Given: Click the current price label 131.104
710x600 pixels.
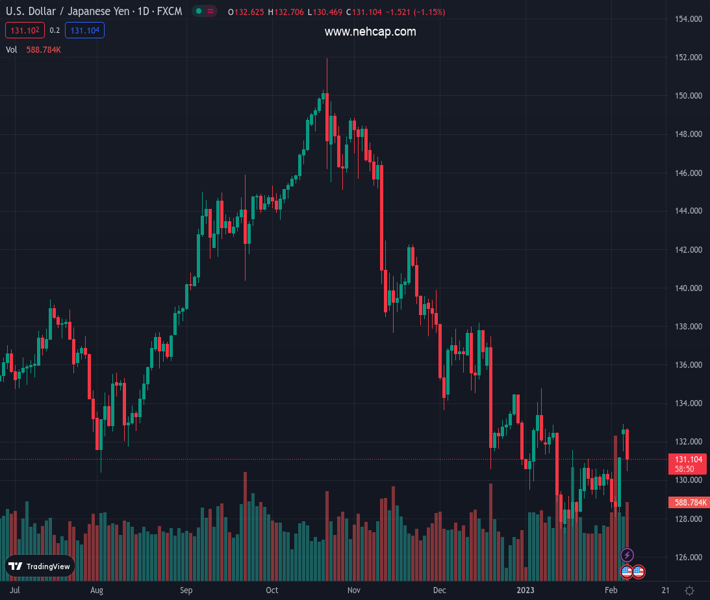Looking at the screenshot, I should point(685,458).
